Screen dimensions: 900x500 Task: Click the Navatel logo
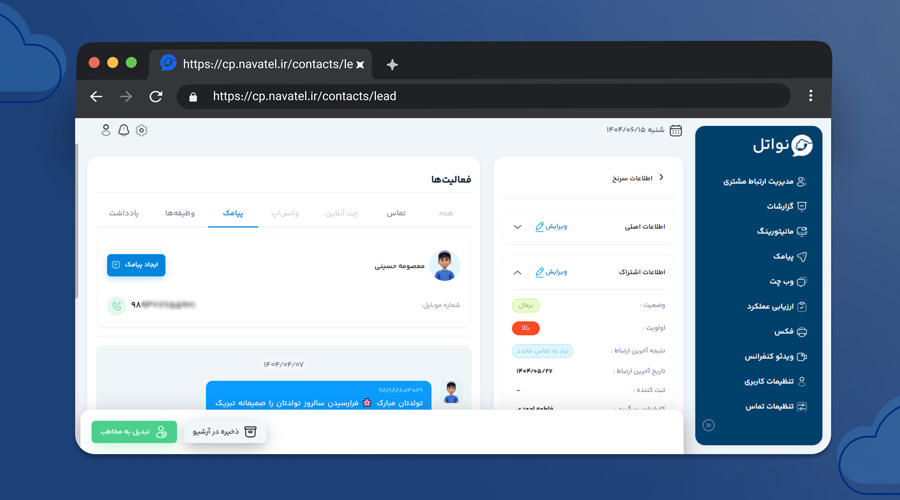pyautogui.click(x=782, y=146)
